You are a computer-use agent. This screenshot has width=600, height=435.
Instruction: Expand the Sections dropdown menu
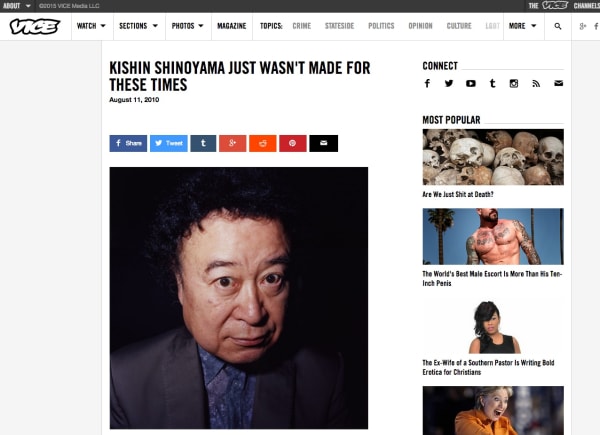(139, 26)
